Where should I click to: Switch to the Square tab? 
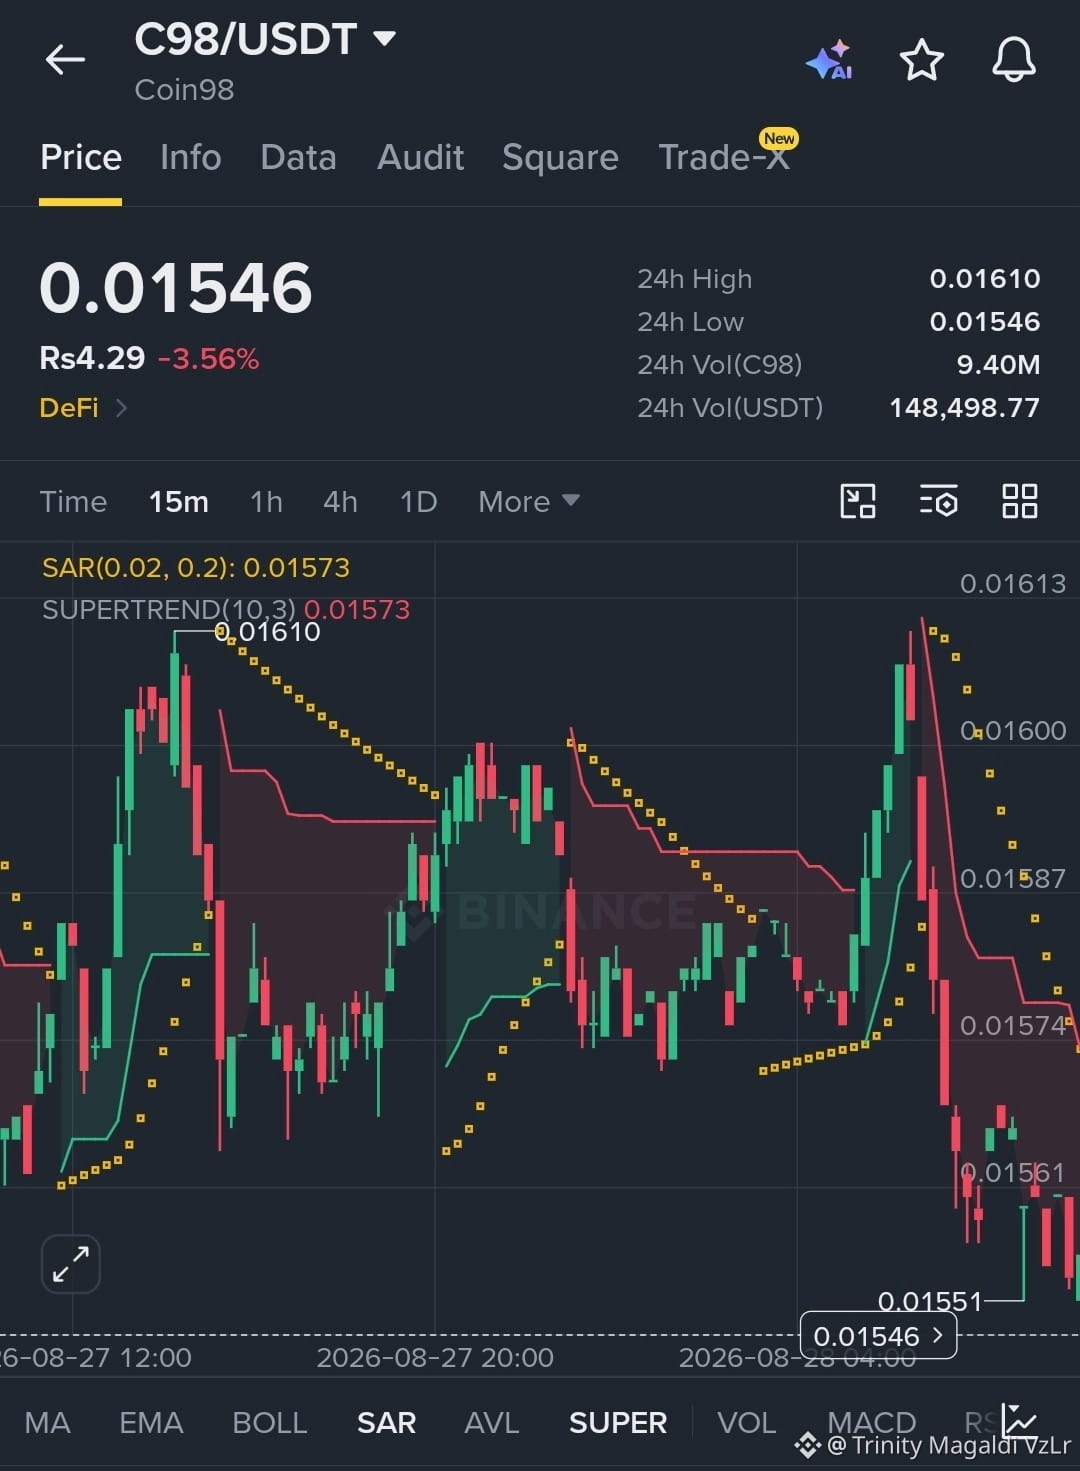click(x=560, y=158)
